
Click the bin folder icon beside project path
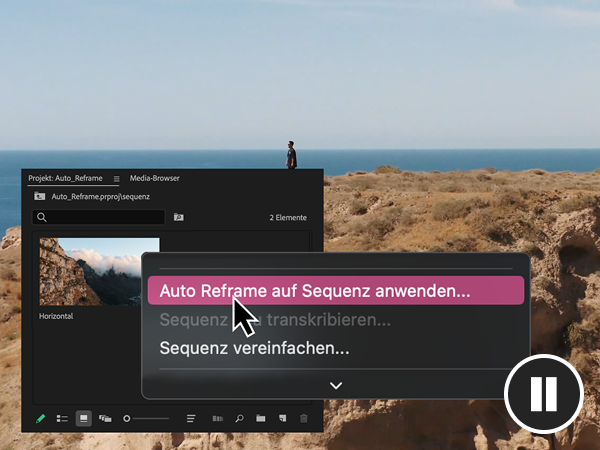coord(39,196)
